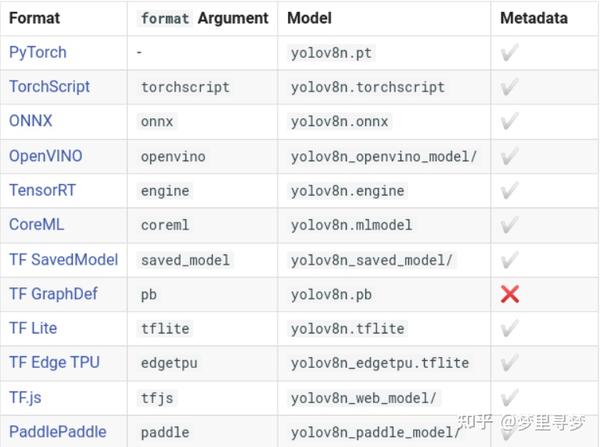Screen dimensions: 600x447
Task: Click the red X metadata icon for TF GraphDef
Action: (510, 294)
